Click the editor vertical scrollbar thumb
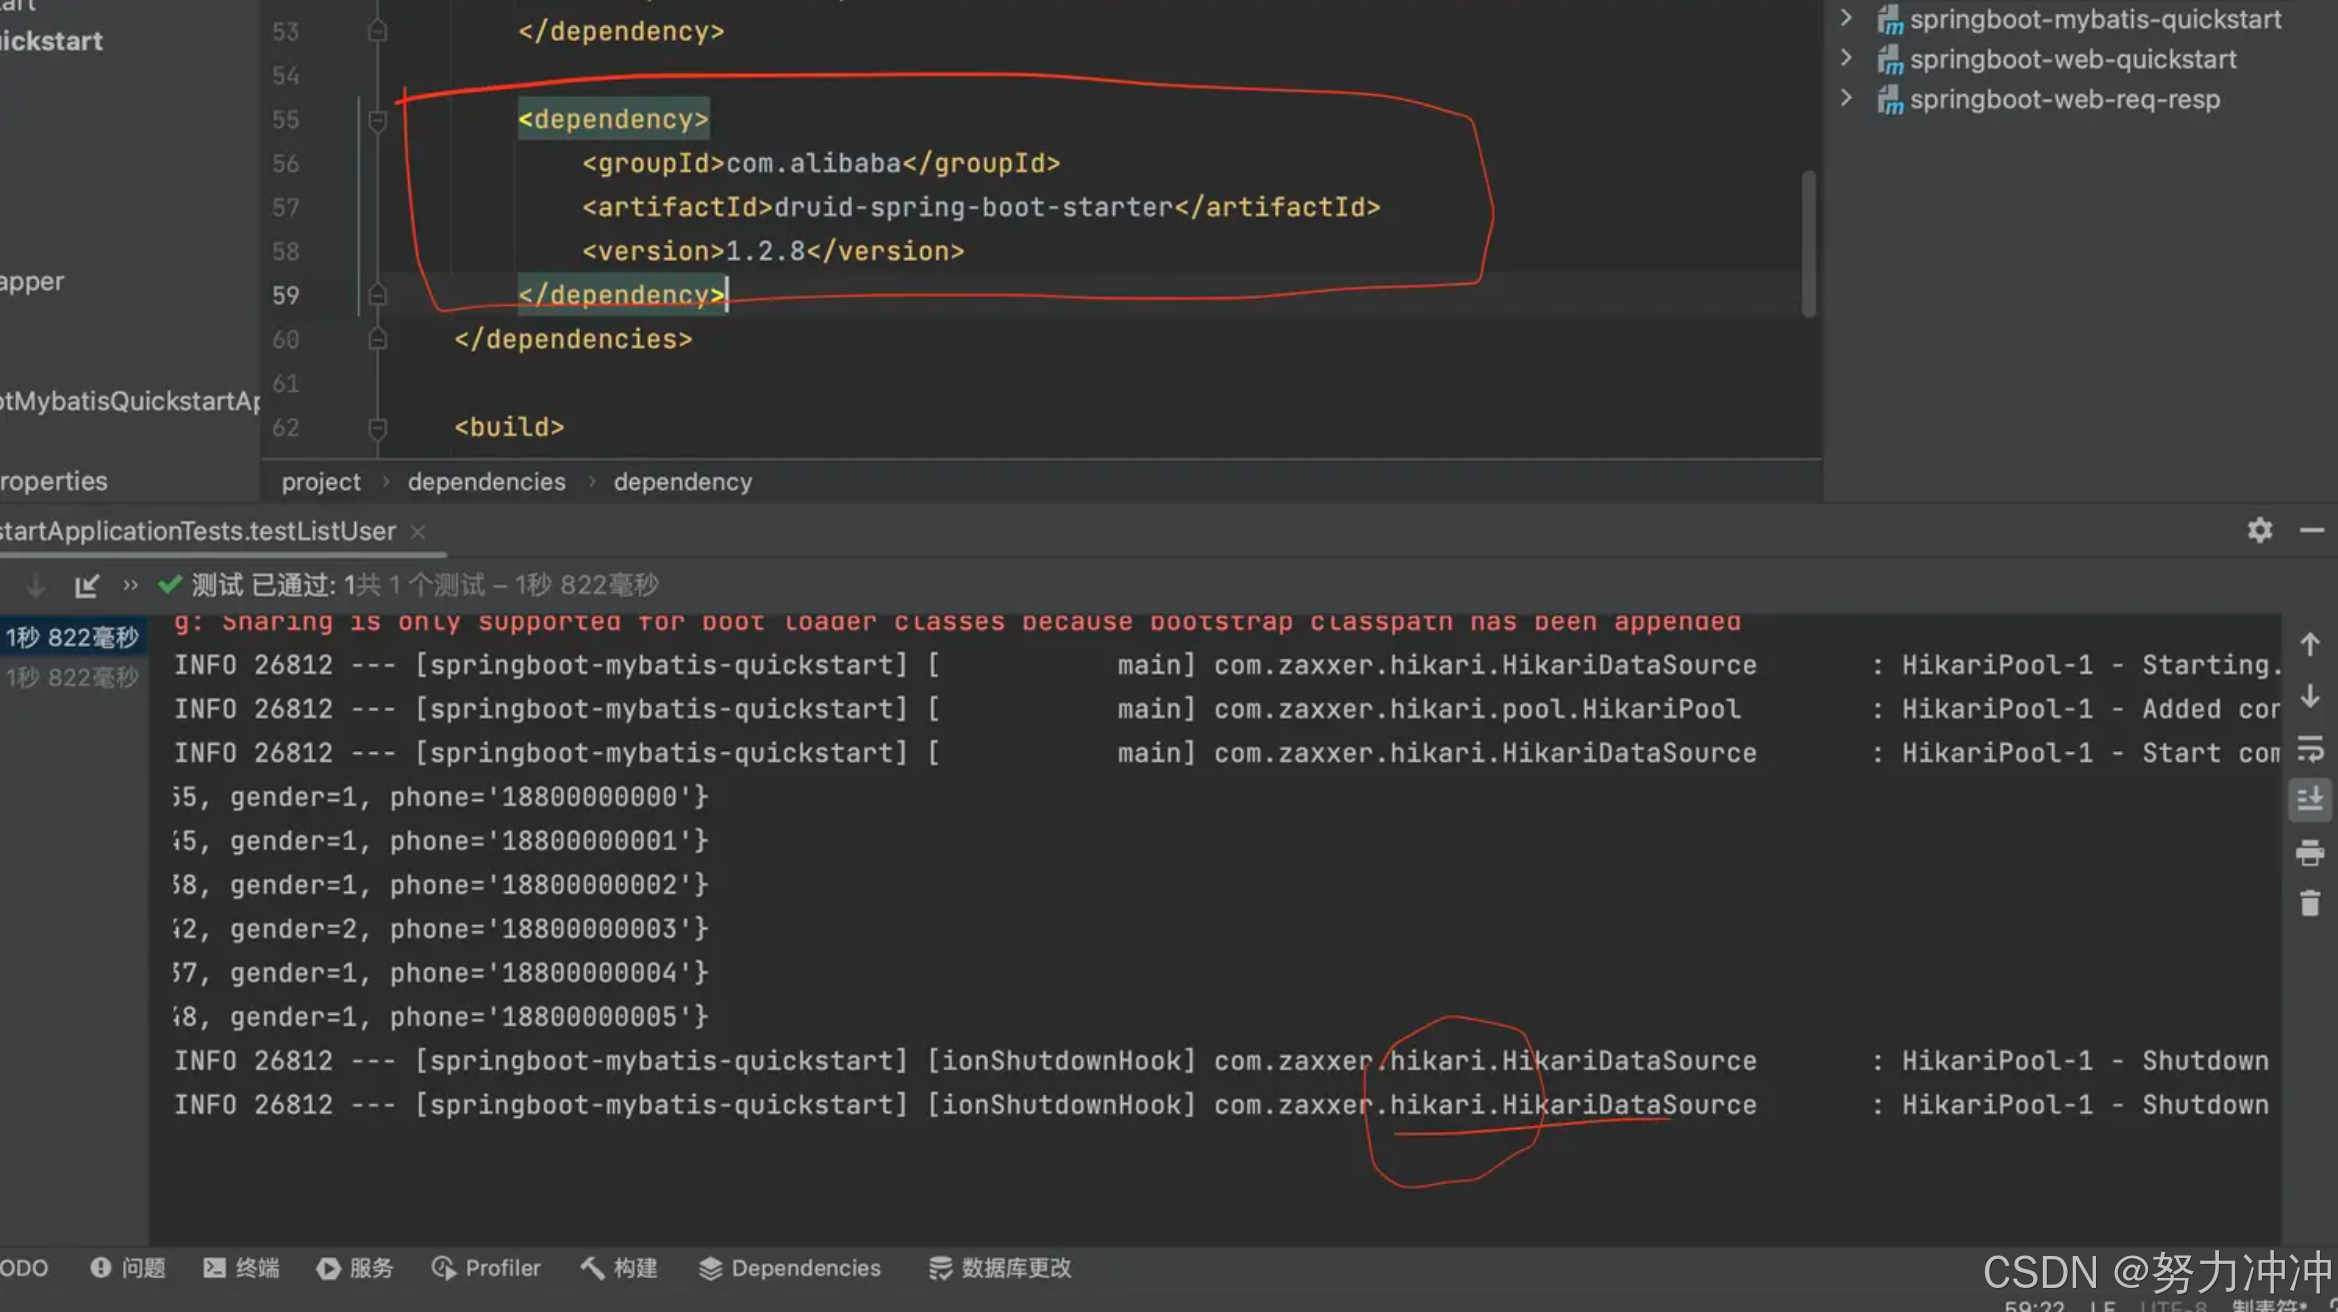Screen dimensions: 2338x1312 tap(1808, 243)
